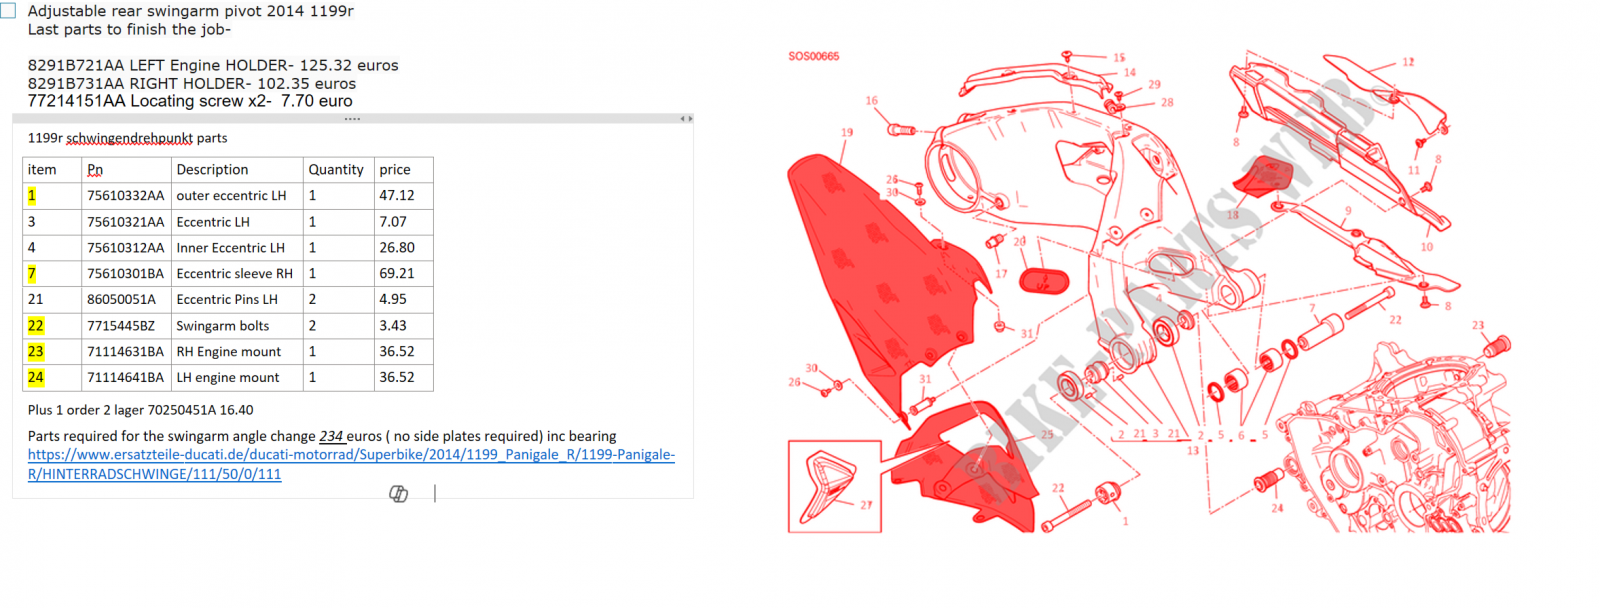
Task: Click the SOS00665 label in the diagram
Action: coord(813,56)
